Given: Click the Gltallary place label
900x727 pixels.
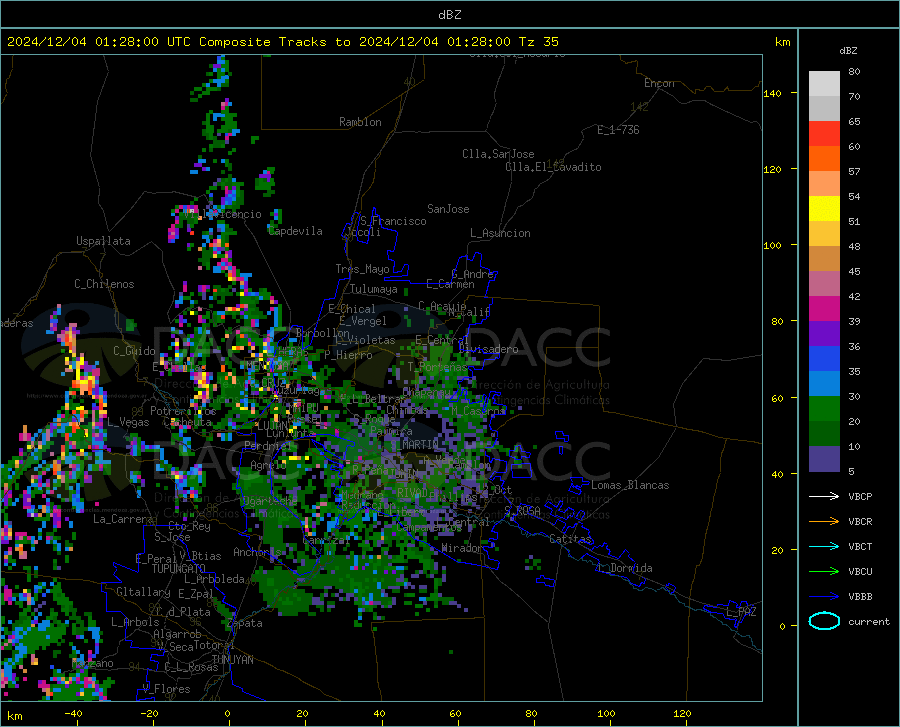Looking at the screenshot, I should 143,592.
